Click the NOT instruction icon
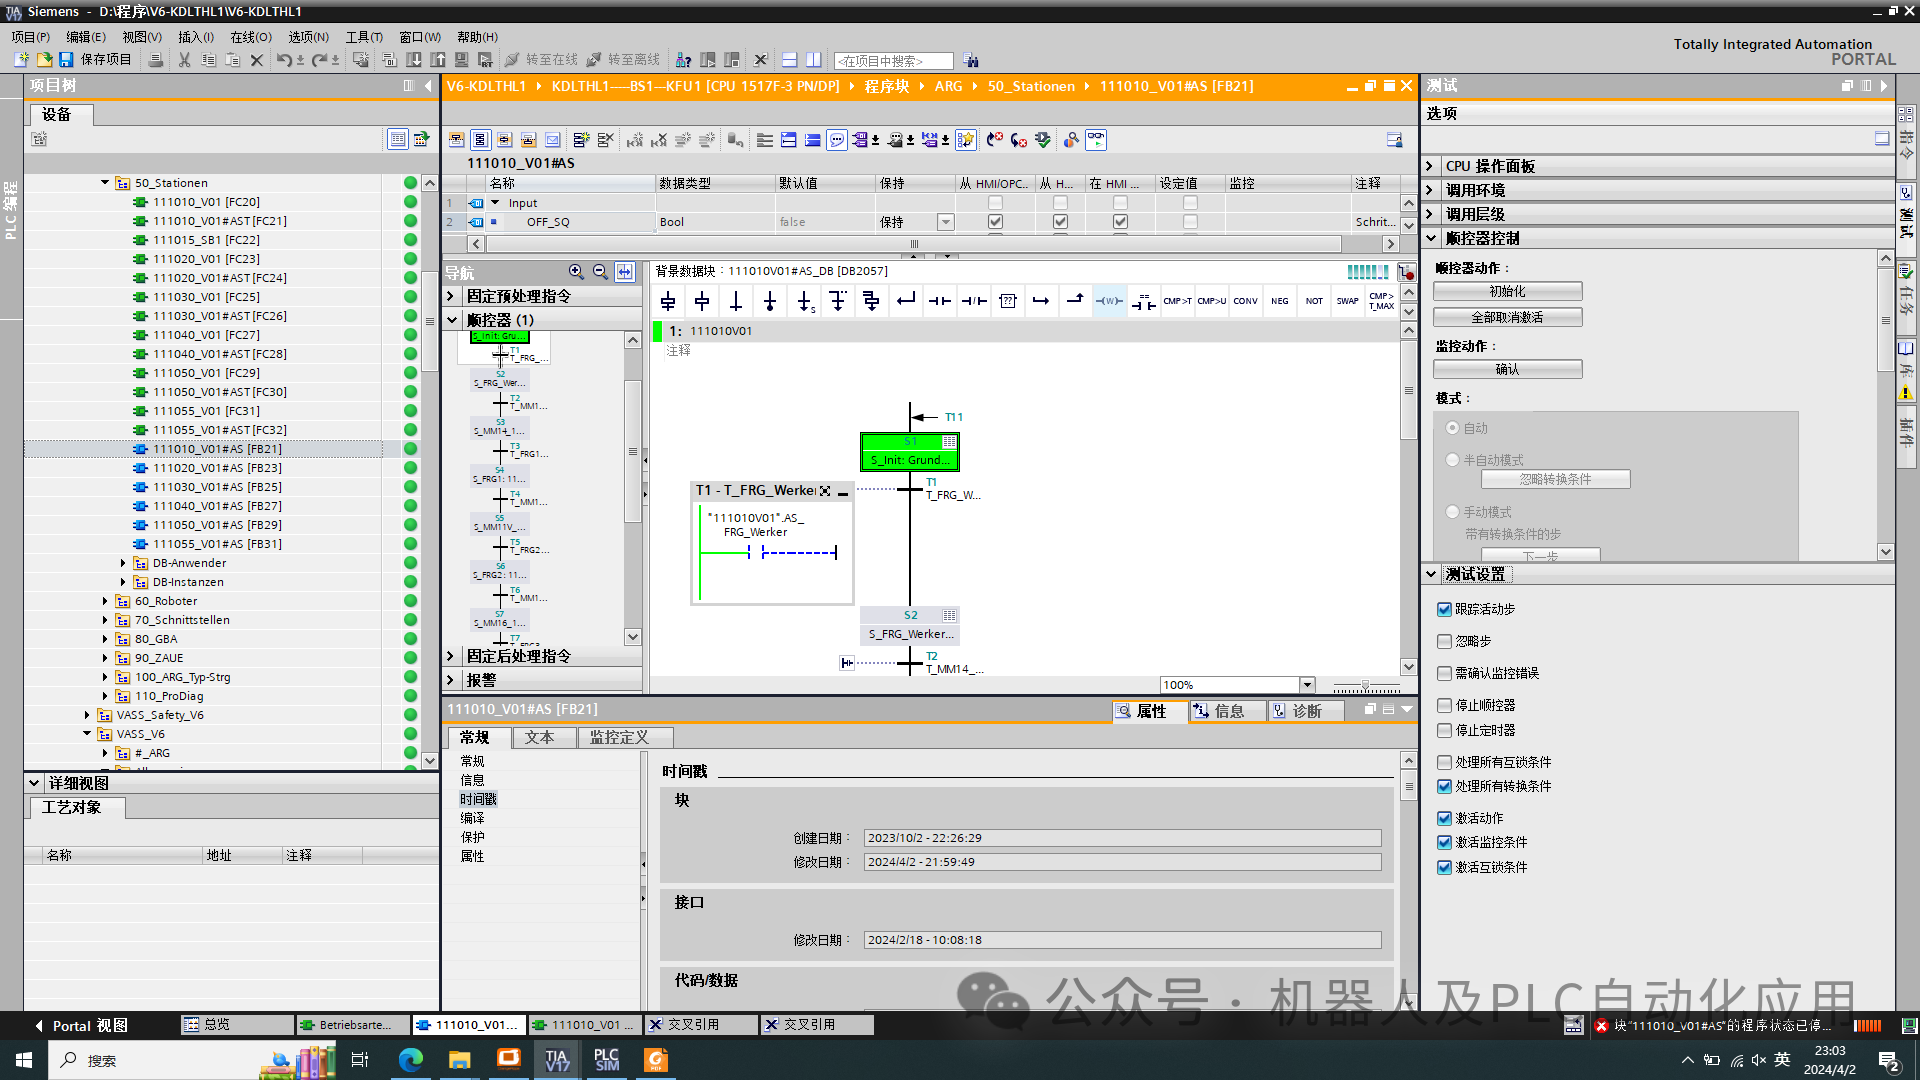The image size is (1920, 1080). 1313,301
